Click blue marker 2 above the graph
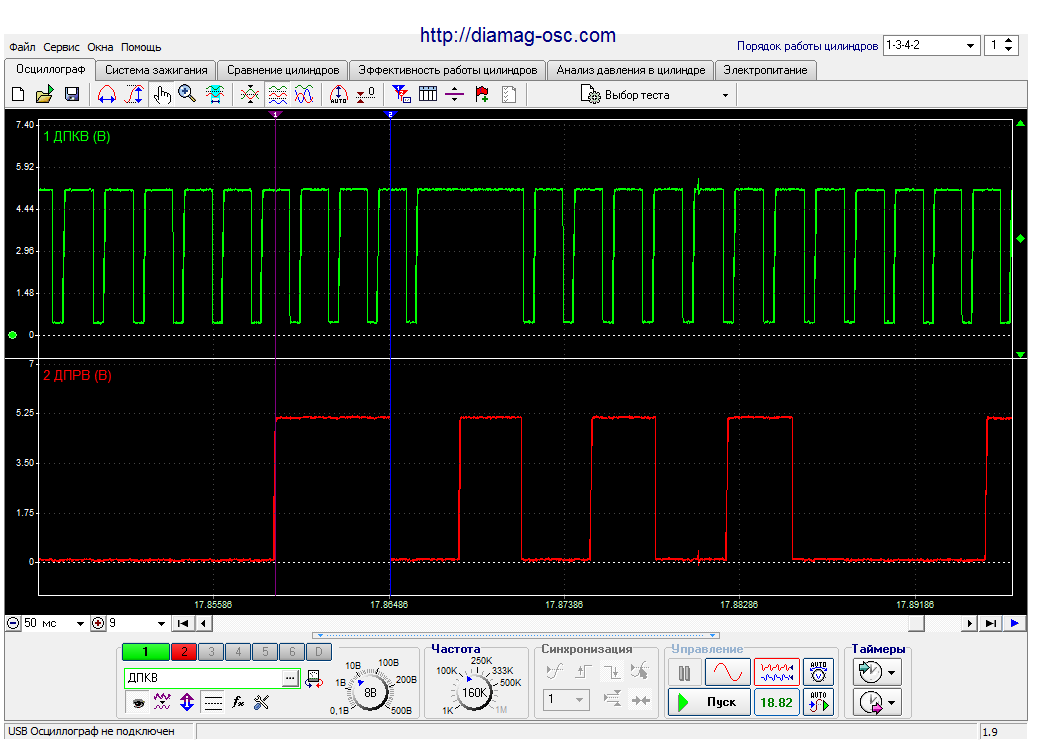Screen dimensions: 1040x744 tap(390, 114)
